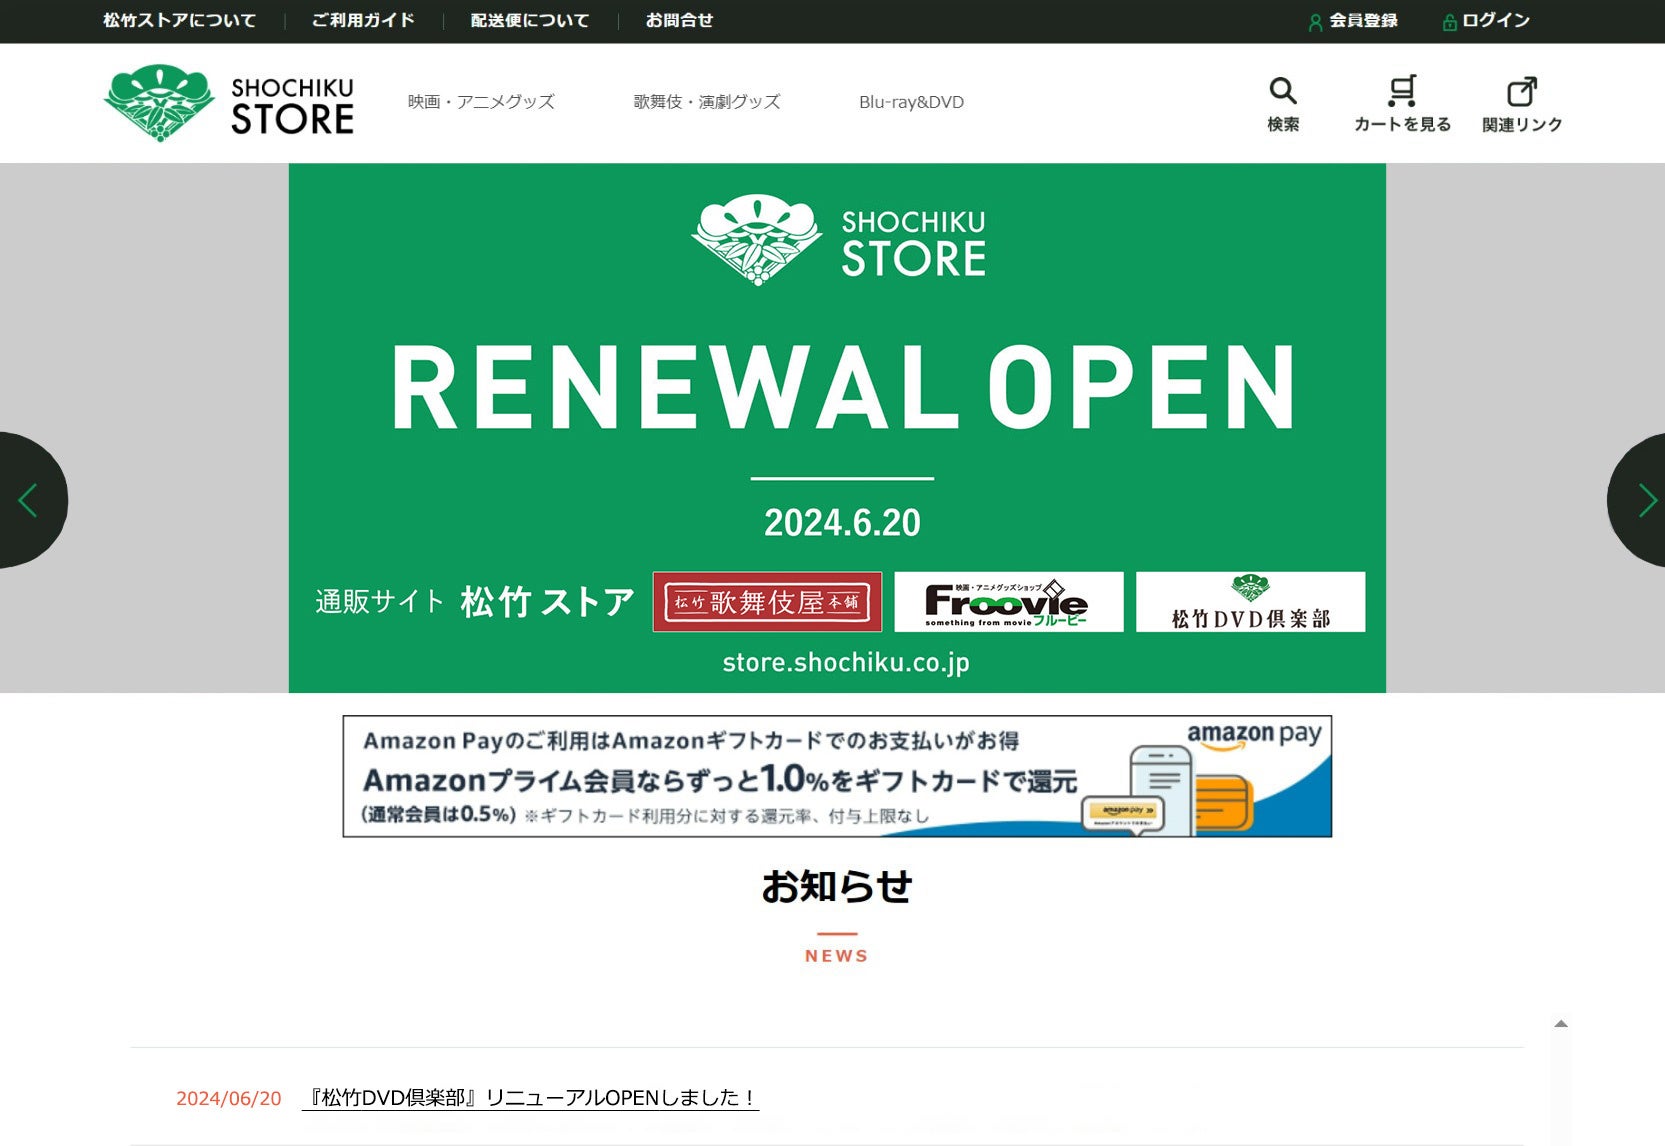The height and width of the screenshot is (1146, 1665).
Task: View cart using shopping cart icon
Action: pyautogui.click(x=1402, y=91)
